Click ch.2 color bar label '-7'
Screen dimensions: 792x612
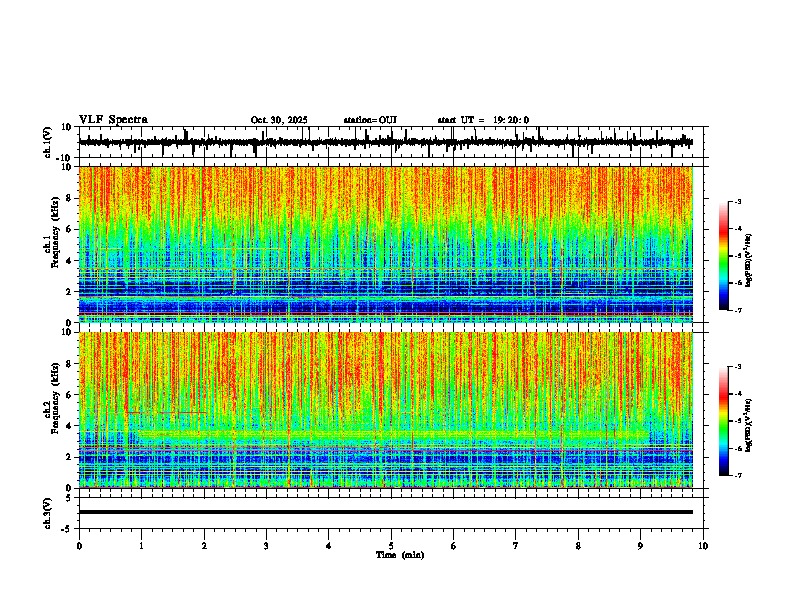coord(738,475)
